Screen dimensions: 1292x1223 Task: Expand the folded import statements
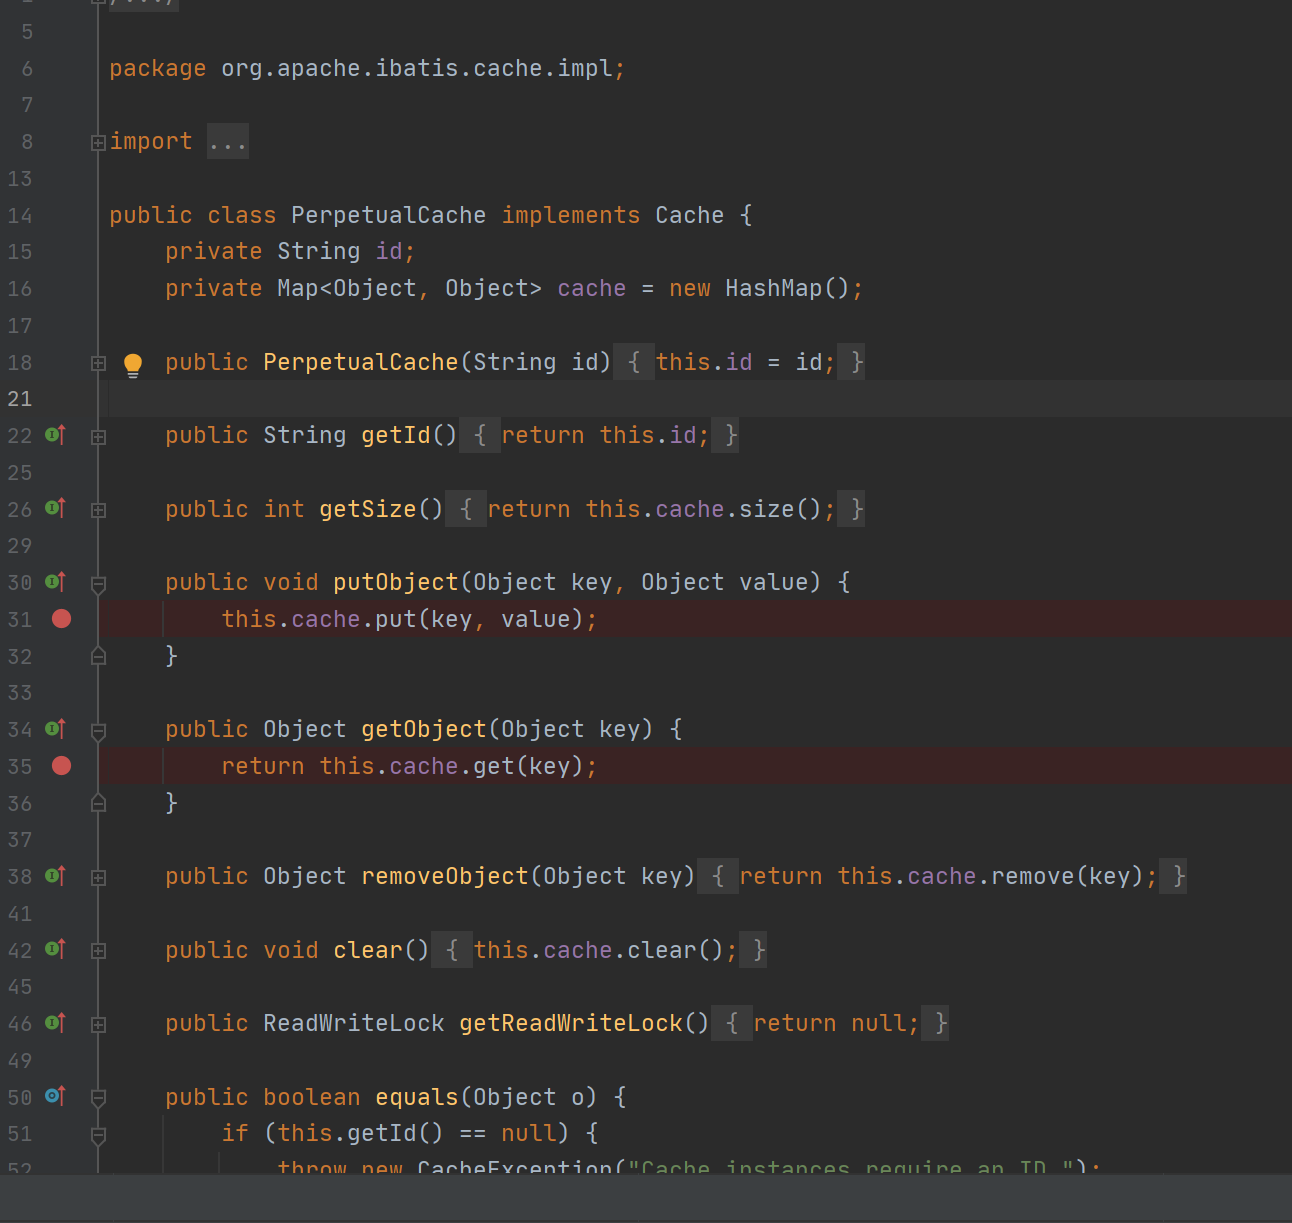tap(98, 143)
